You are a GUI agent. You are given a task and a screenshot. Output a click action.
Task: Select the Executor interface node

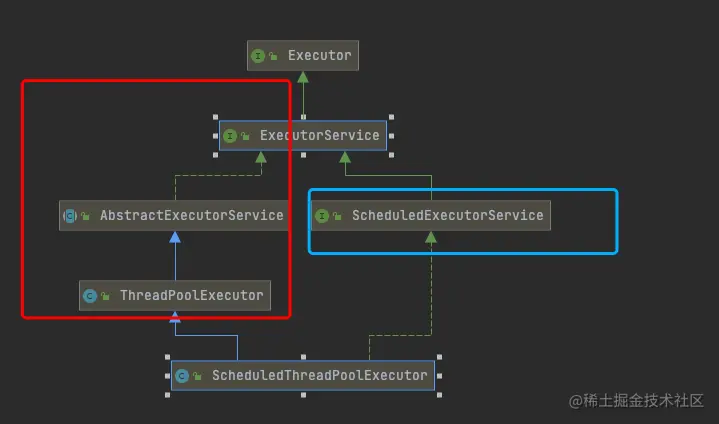tap(303, 55)
